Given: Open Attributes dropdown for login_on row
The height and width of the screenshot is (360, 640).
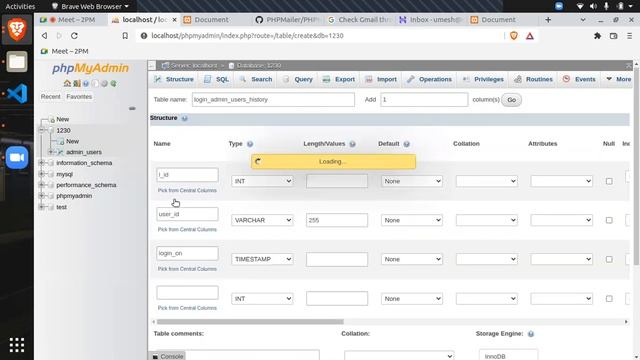Looking at the screenshot, I should click(562, 260).
